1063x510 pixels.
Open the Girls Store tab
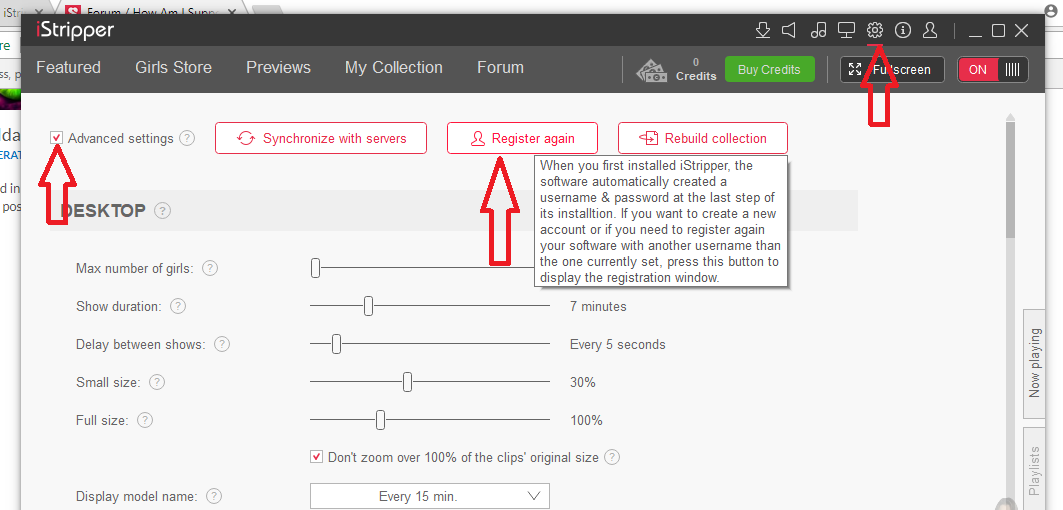tap(174, 68)
